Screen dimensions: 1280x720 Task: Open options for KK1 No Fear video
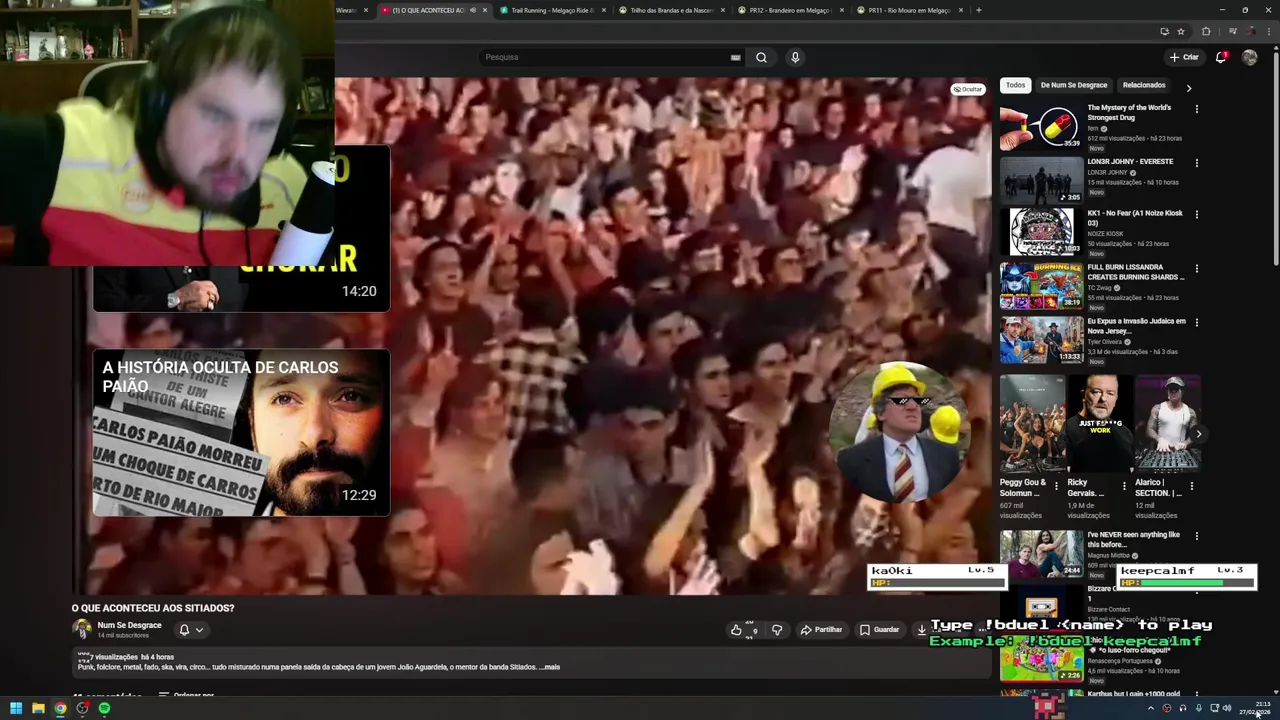(1196, 214)
